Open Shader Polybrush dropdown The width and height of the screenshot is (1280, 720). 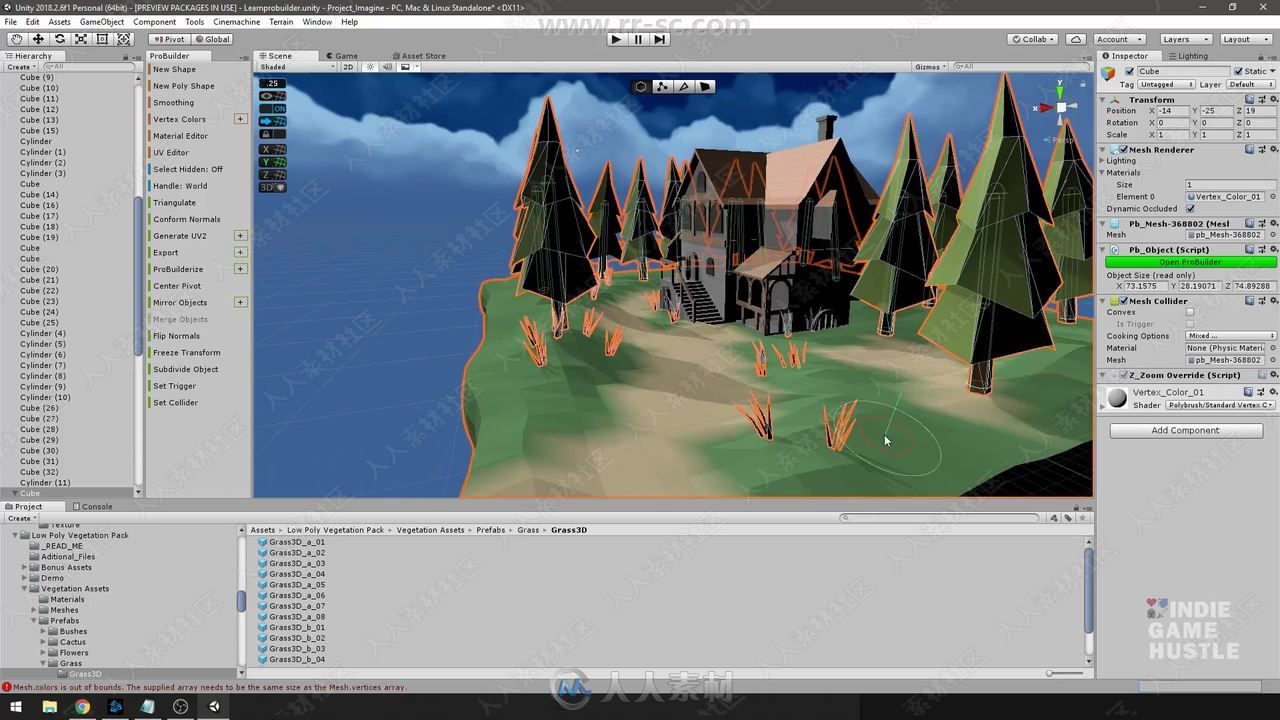tap(1221, 405)
